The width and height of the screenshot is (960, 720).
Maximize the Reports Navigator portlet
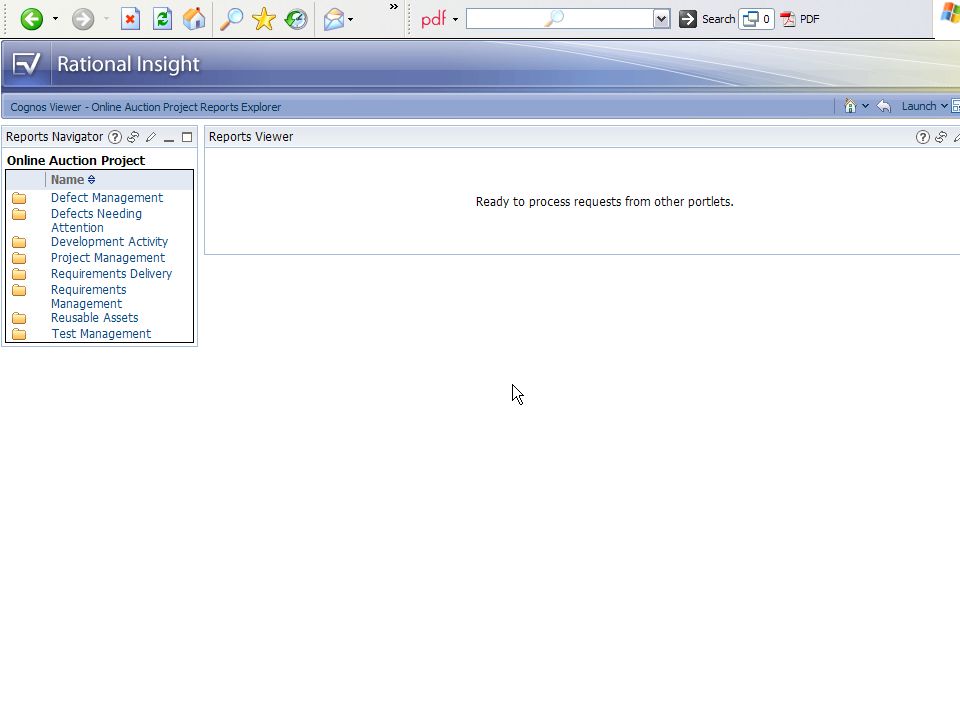[187, 137]
